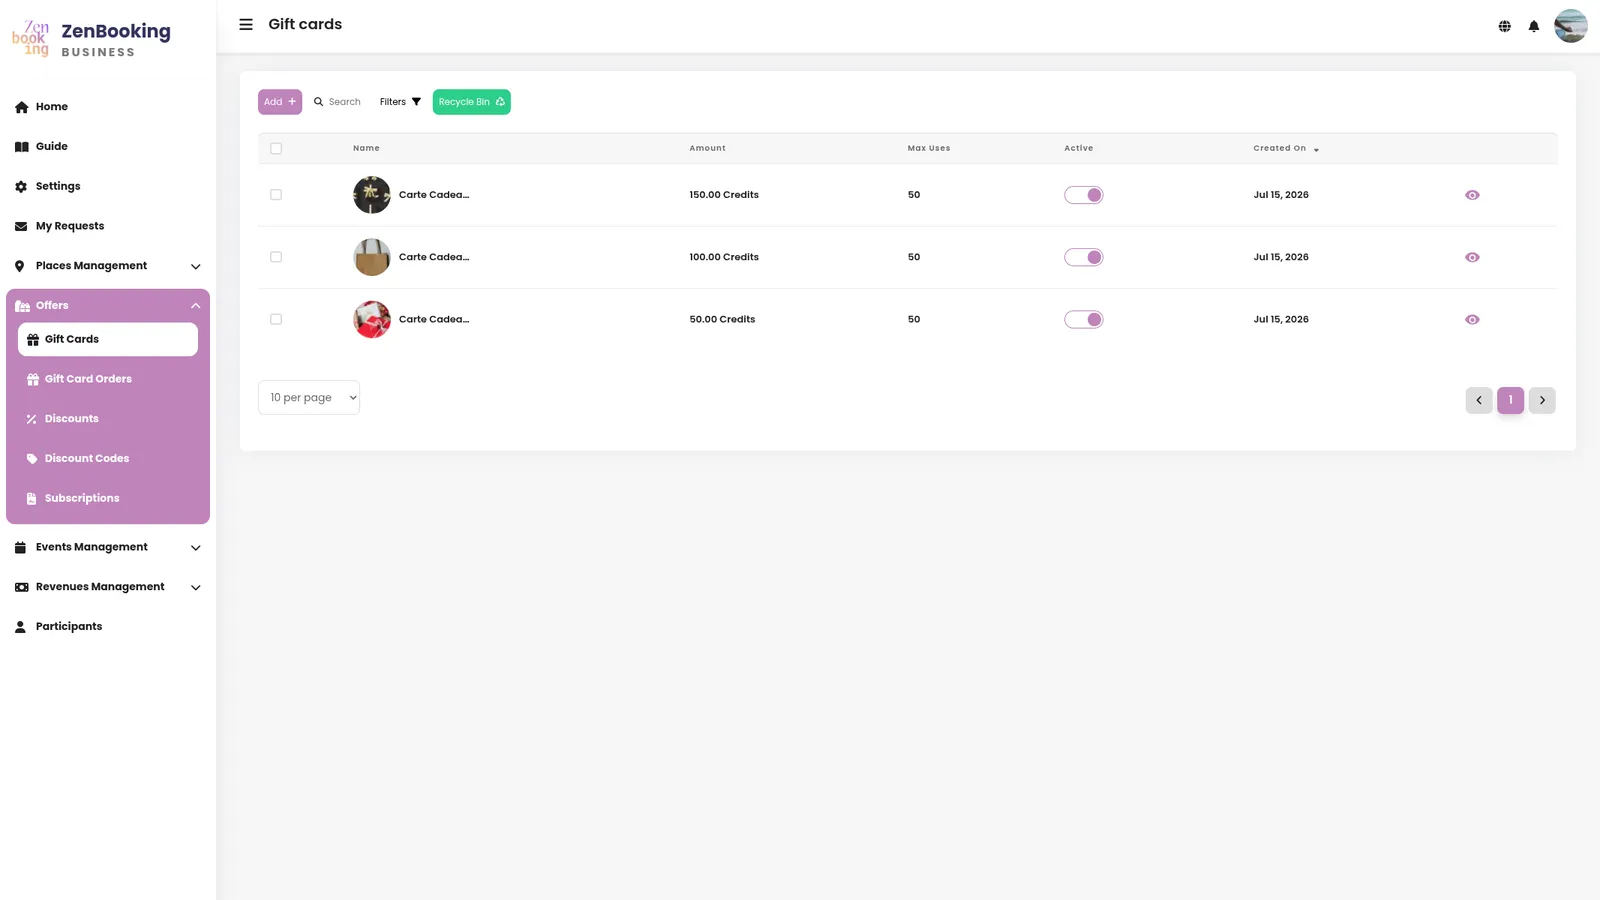1600x900 pixels.
Task: Toggle active switch for 100.00 Credits card
Action: pyautogui.click(x=1083, y=257)
